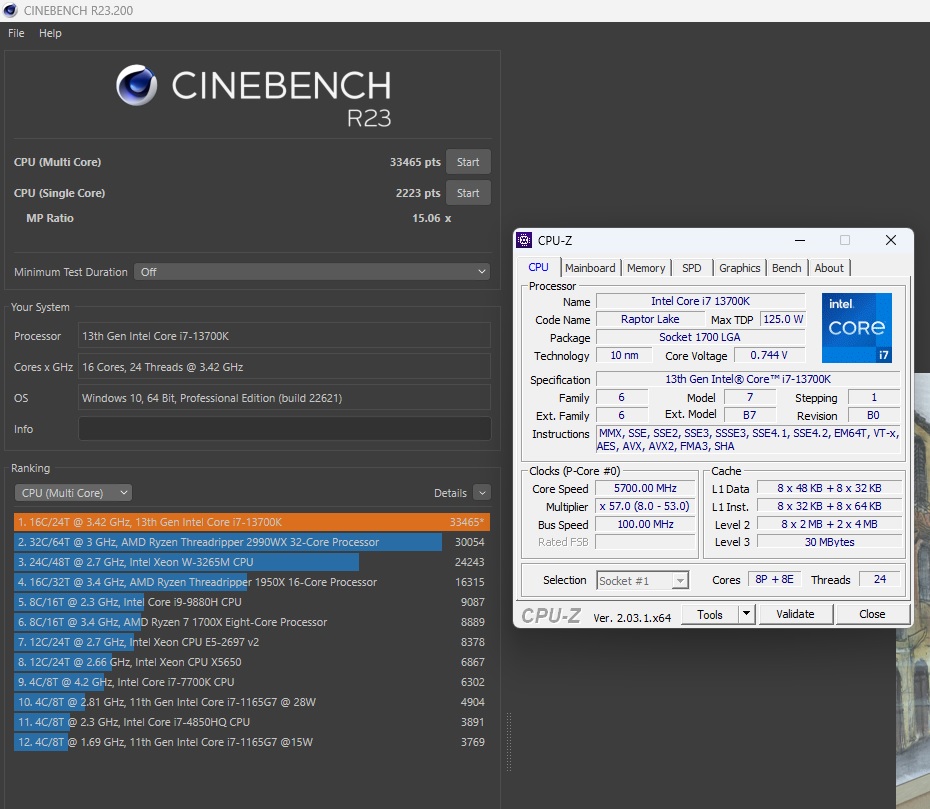Click the CPU-Z title bar icon
Screen dimensions: 930x809
pyautogui.click(x=524, y=240)
